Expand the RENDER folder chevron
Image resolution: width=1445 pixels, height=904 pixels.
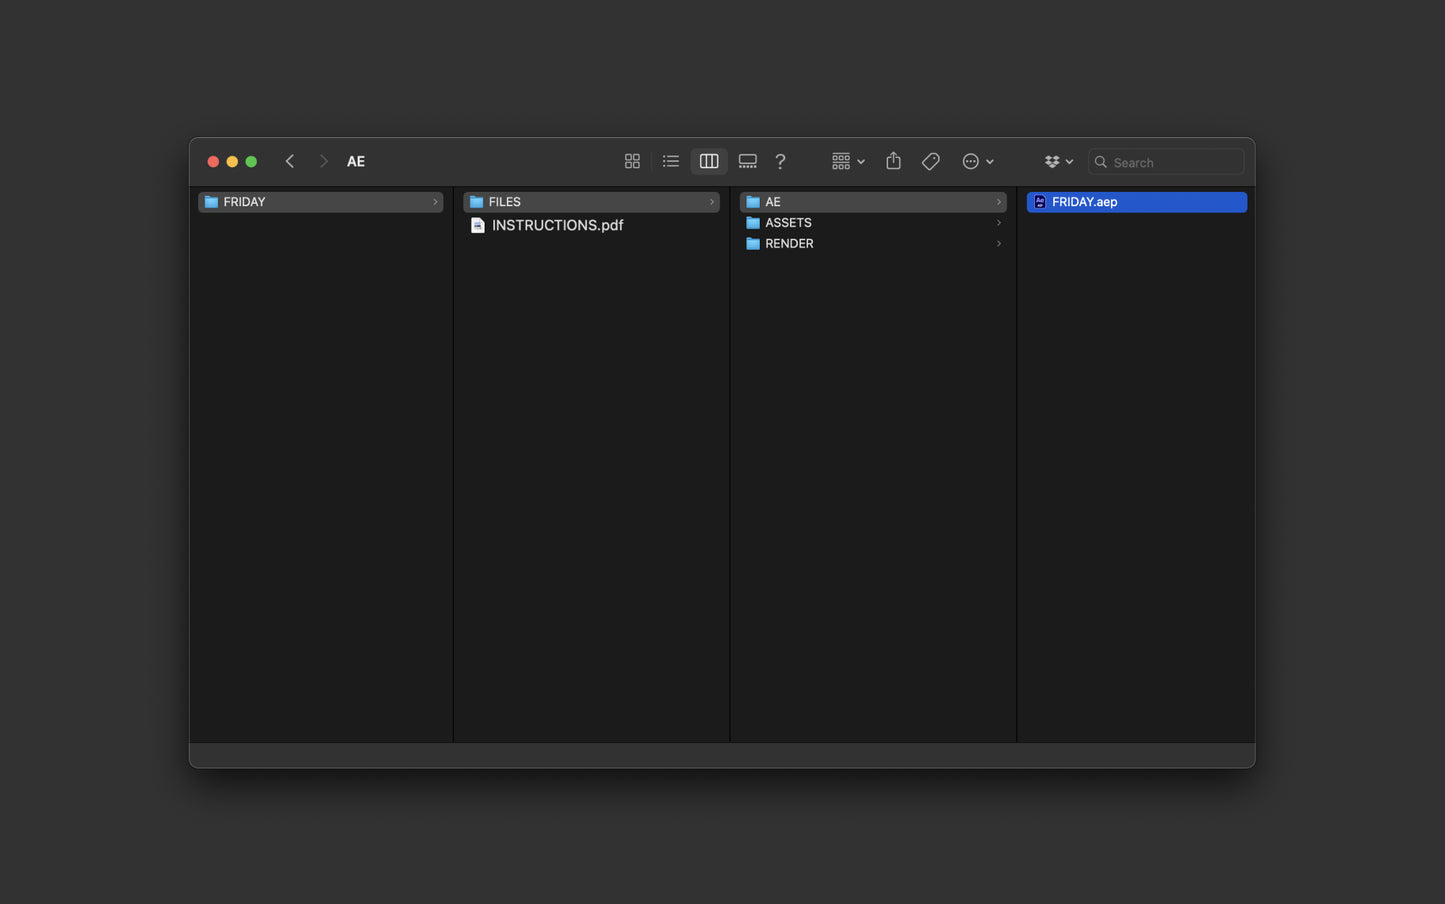click(x=999, y=244)
